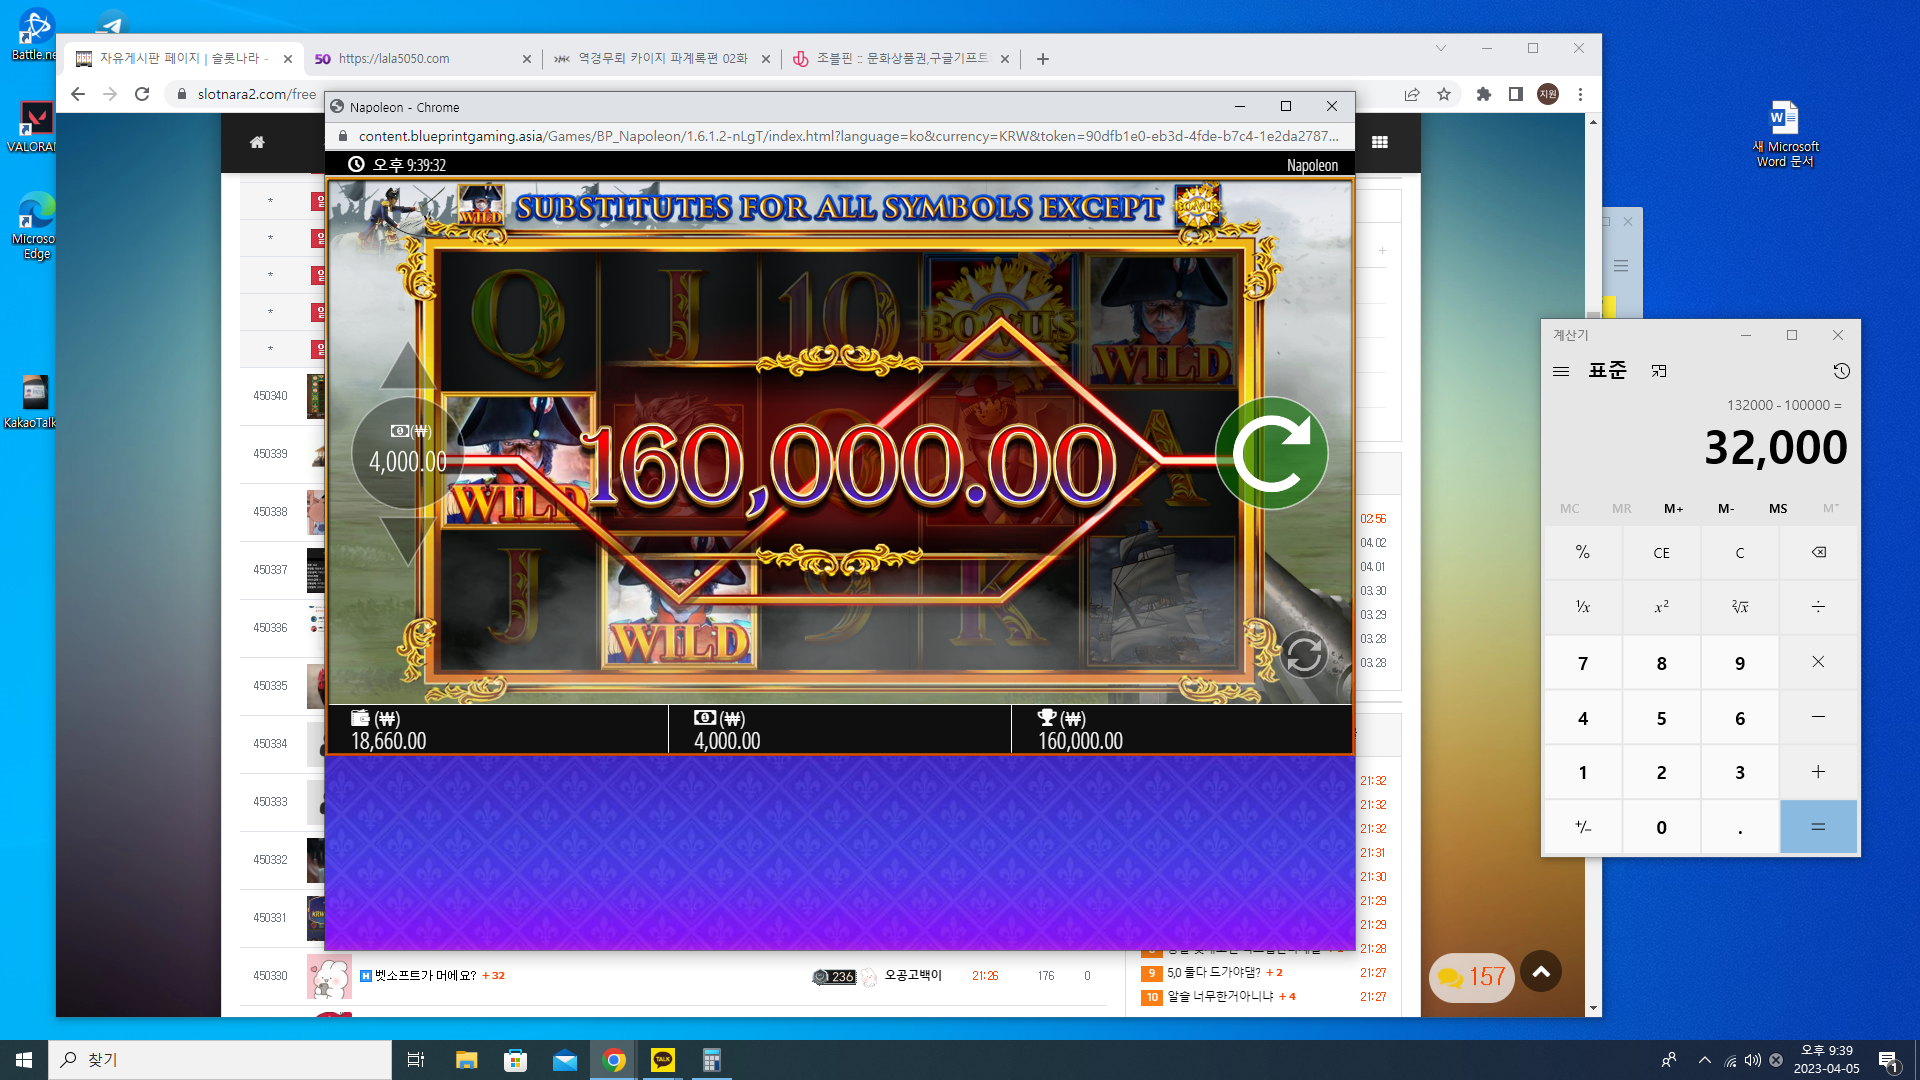Show hidden system tray icons
This screenshot has width=1920, height=1080.
click(1704, 1060)
